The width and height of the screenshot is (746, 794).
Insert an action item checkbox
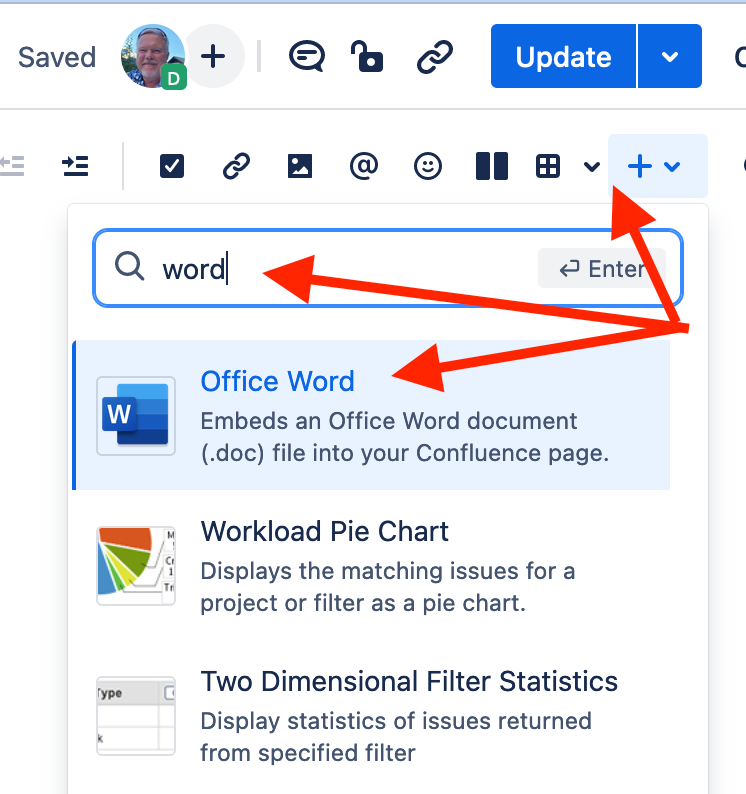coord(172,166)
